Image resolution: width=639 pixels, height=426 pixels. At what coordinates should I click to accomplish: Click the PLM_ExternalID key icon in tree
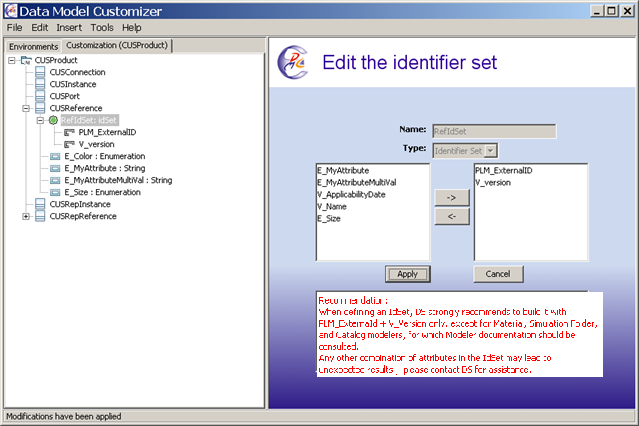(69, 132)
